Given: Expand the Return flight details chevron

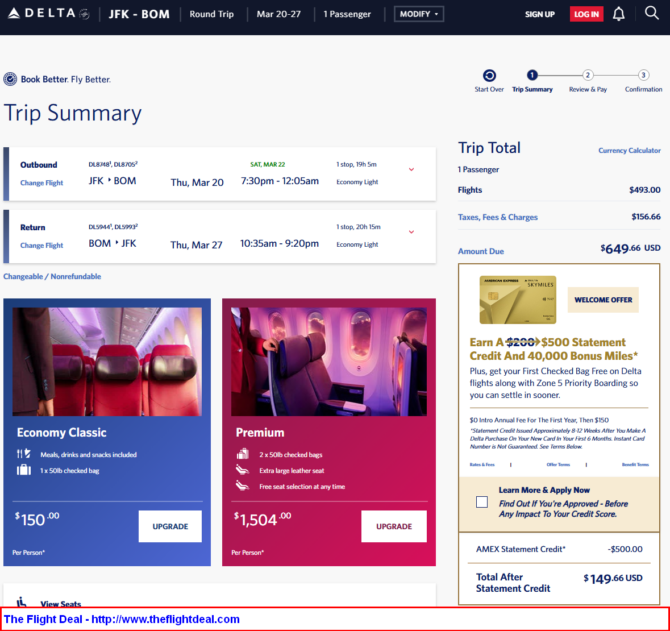Looking at the screenshot, I should coord(411,232).
